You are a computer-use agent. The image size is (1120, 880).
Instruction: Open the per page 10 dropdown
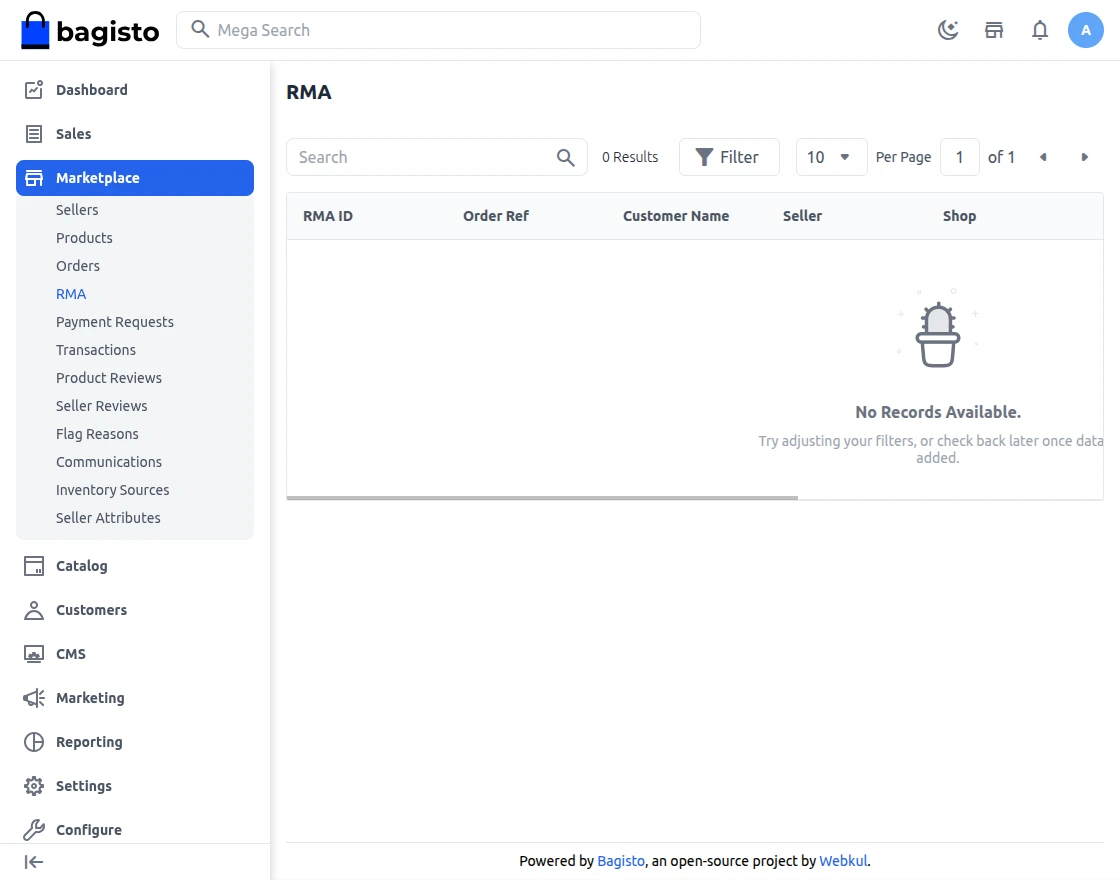(x=831, y=157)
